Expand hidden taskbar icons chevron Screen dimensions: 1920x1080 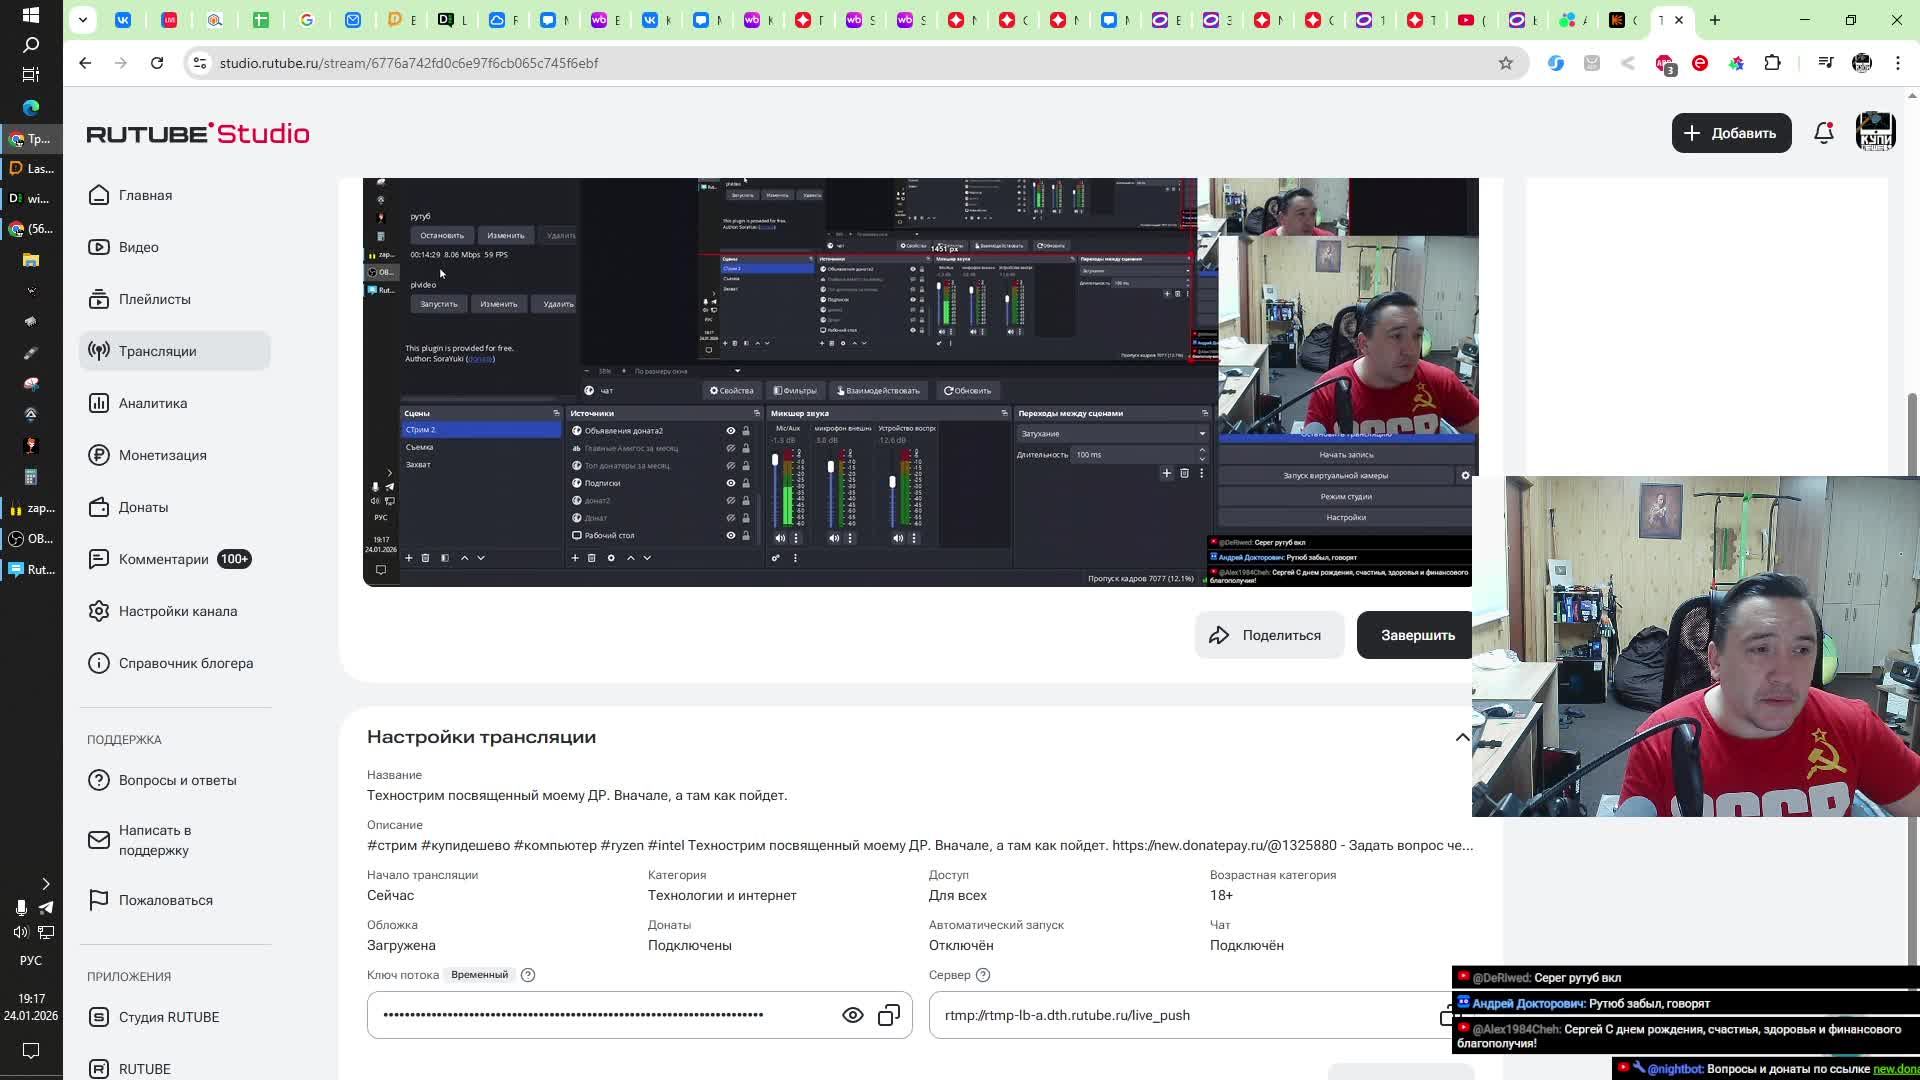coord(45,884)
